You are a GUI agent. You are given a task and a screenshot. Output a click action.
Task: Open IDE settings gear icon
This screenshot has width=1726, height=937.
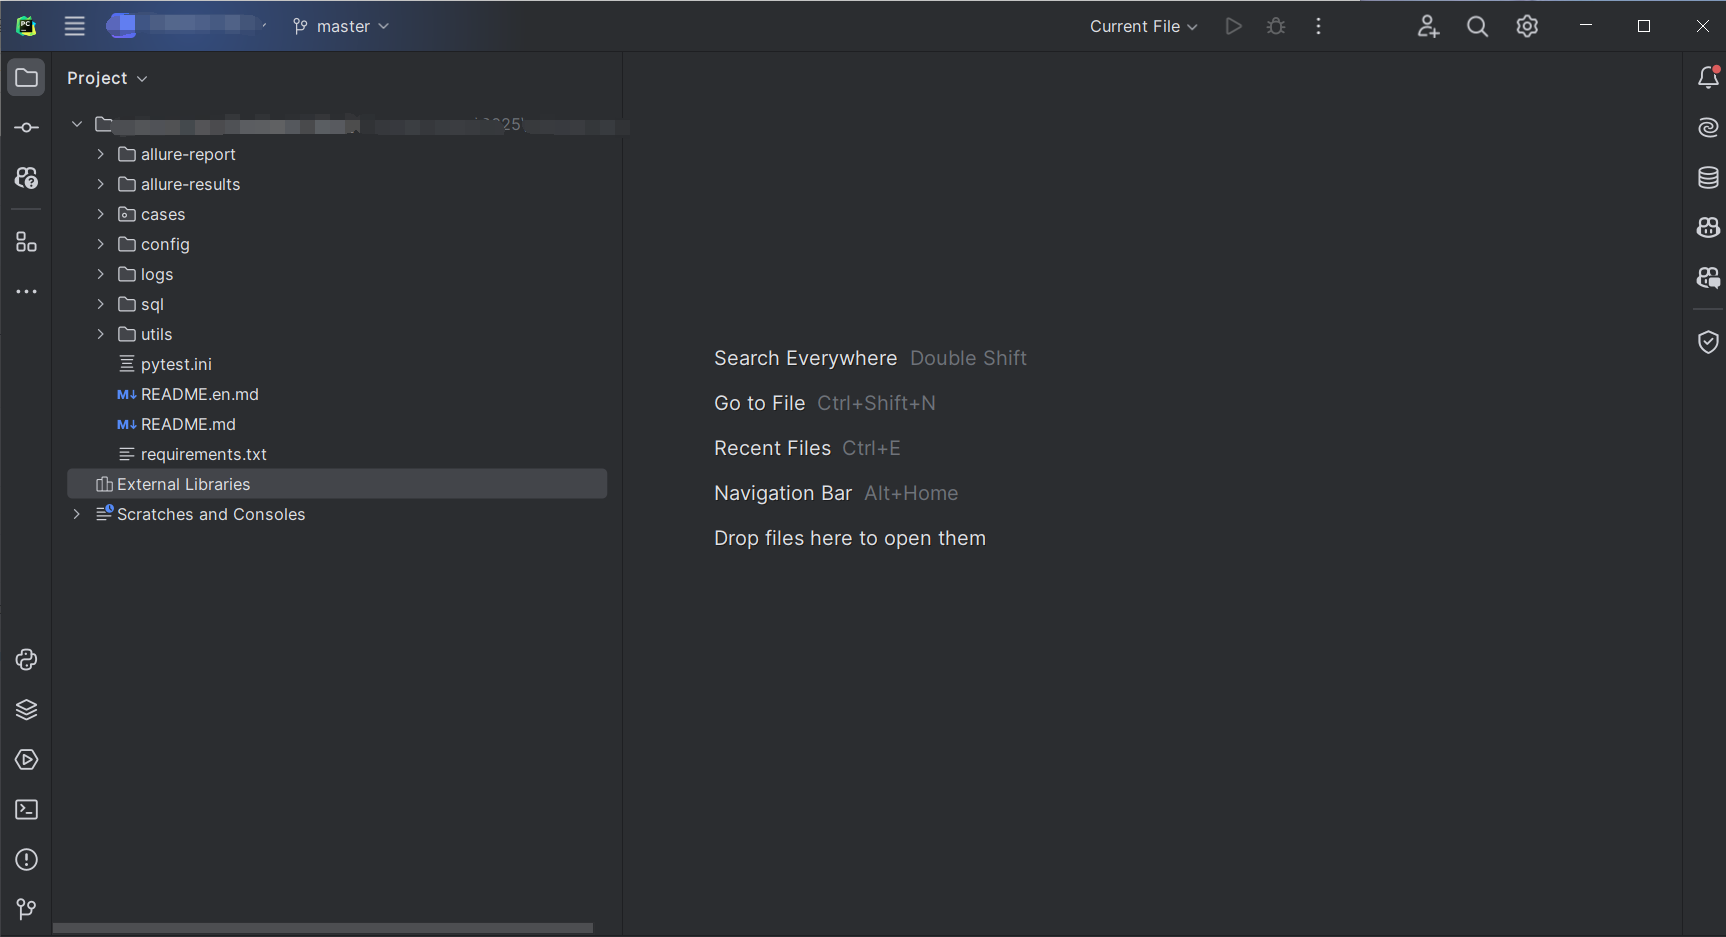1527,26
